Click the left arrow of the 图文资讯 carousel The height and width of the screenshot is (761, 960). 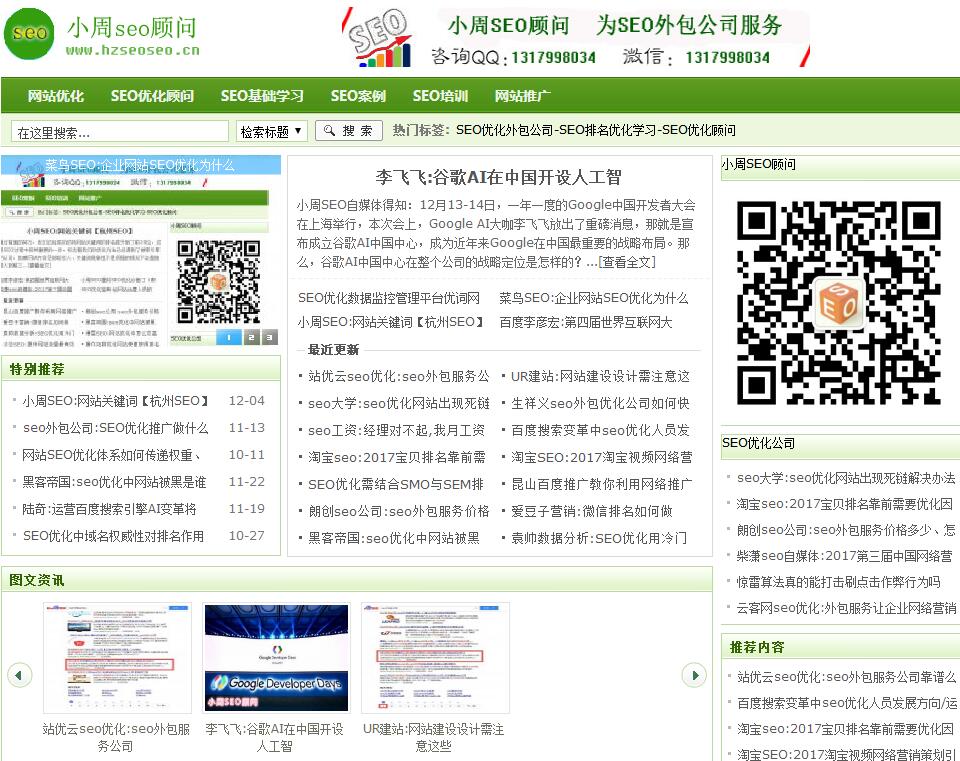click(x=21, y=676)
